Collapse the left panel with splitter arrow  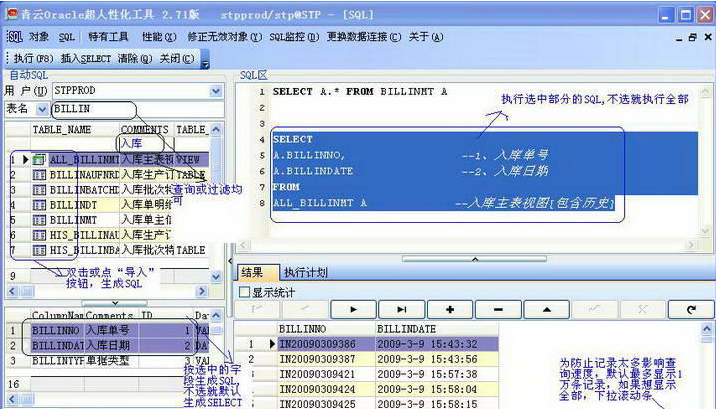[230, 261]
